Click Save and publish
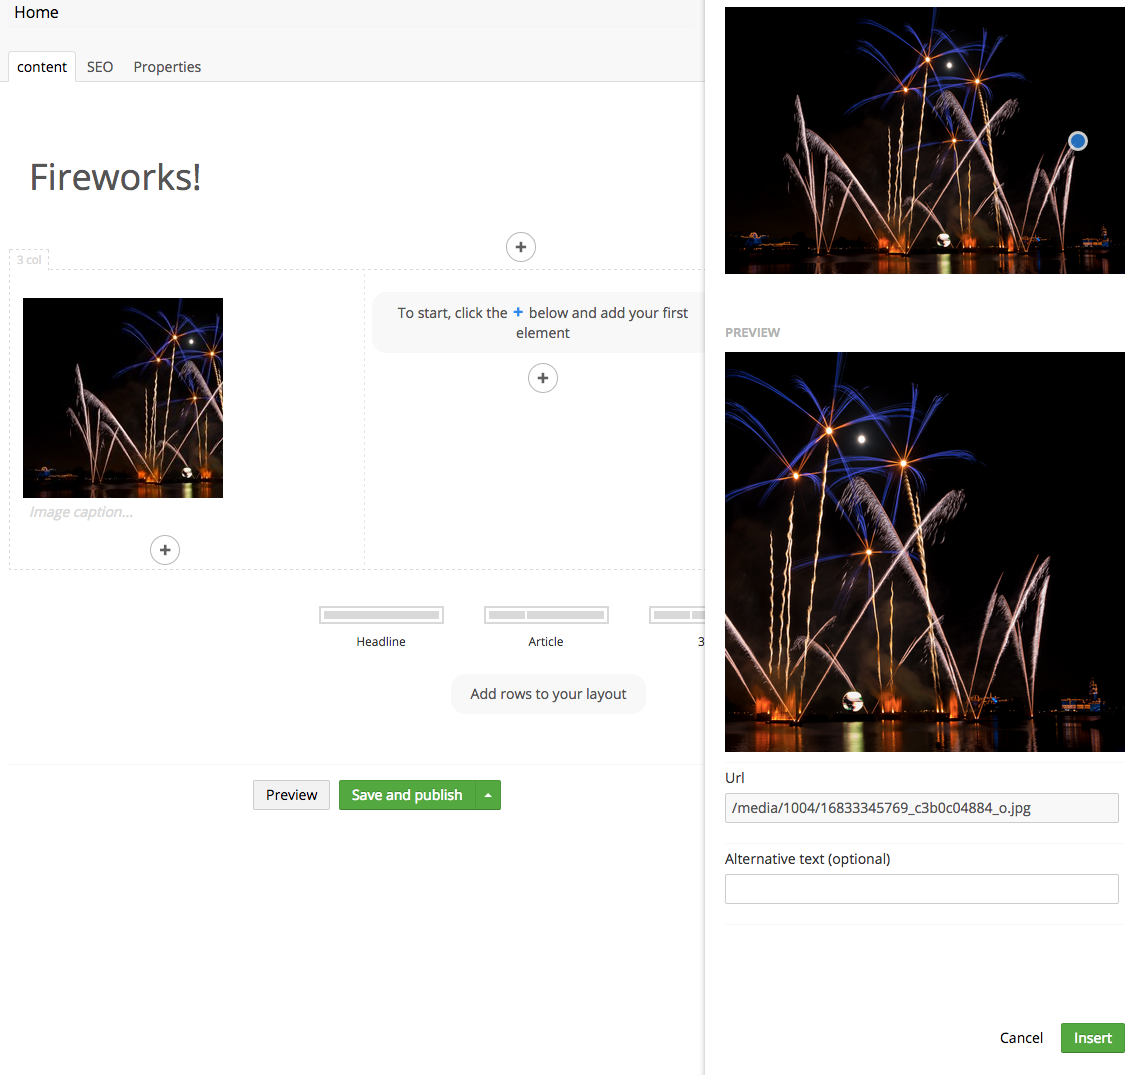This screenshot has height=1075, width=1134. [407, 795]
